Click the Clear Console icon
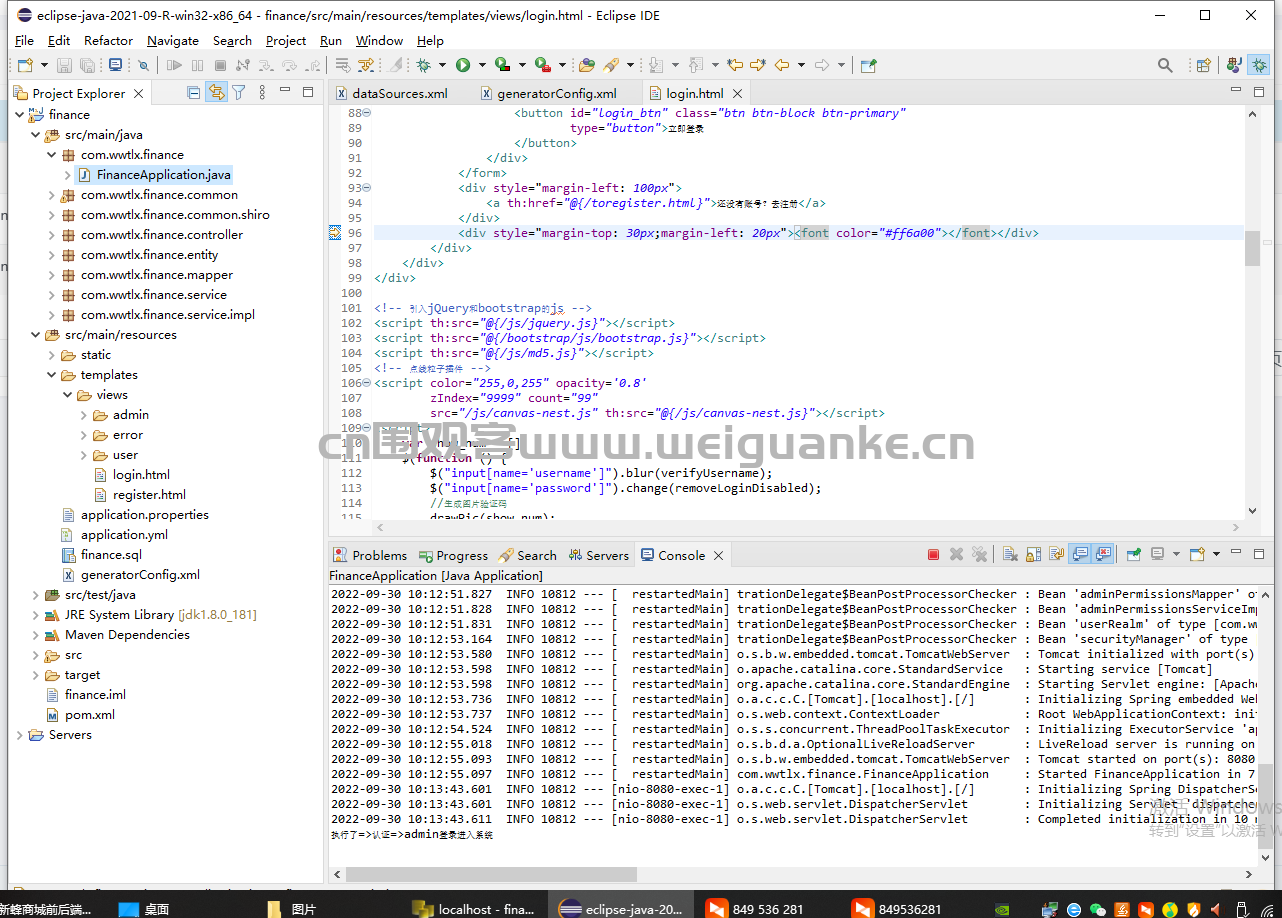This screenshot has width=1282, height=918. tap(1009, 554)
